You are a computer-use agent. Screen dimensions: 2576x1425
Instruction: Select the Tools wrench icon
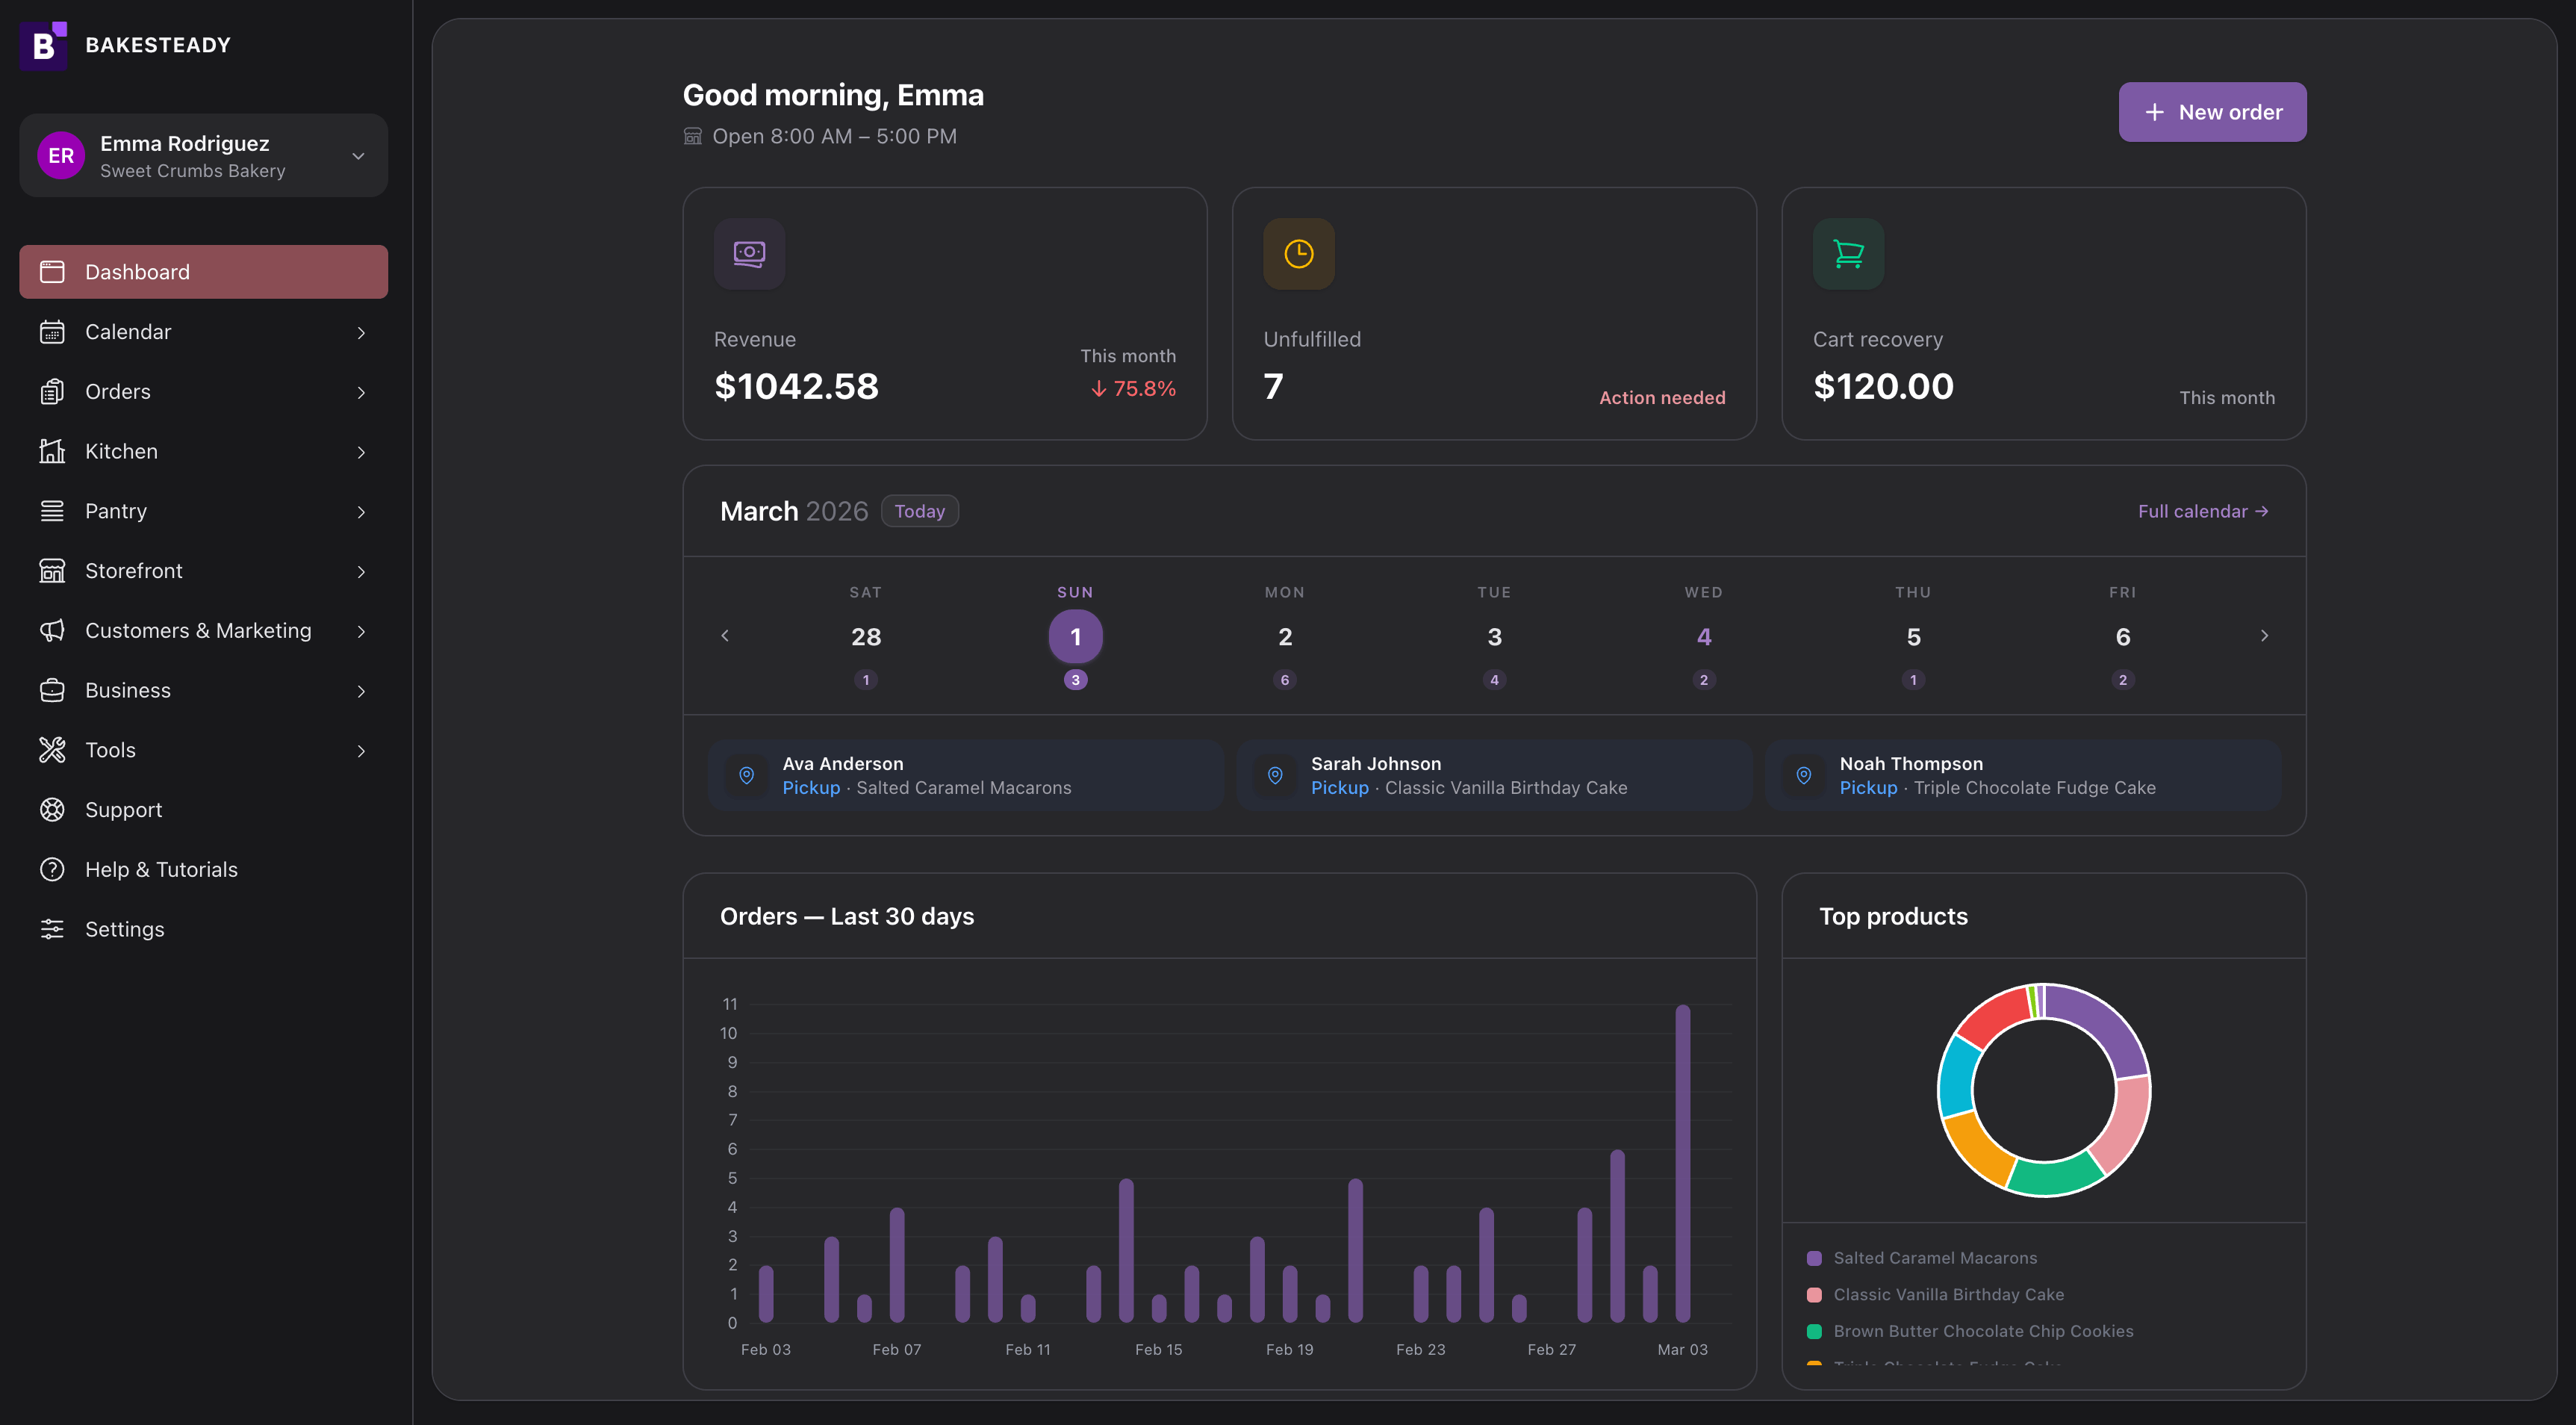(53, 749)
